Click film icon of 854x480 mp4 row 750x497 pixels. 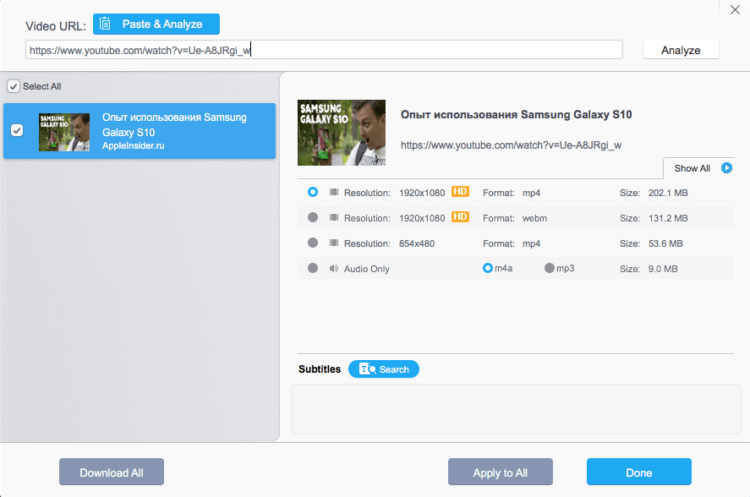click(x=334, y=243)
